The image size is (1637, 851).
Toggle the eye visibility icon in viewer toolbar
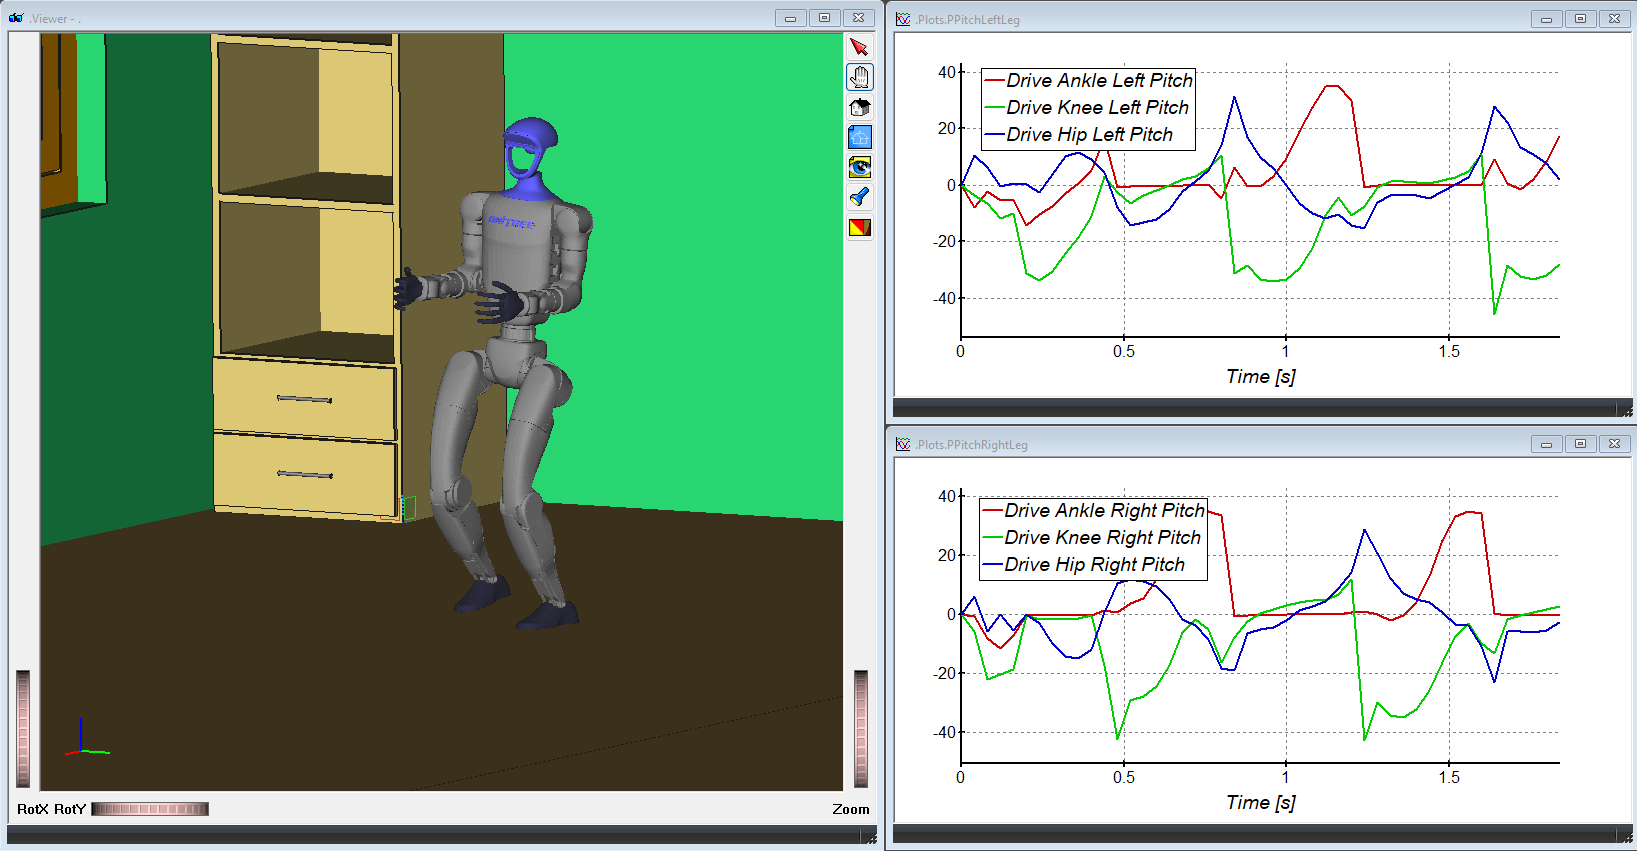pos(859,167)
